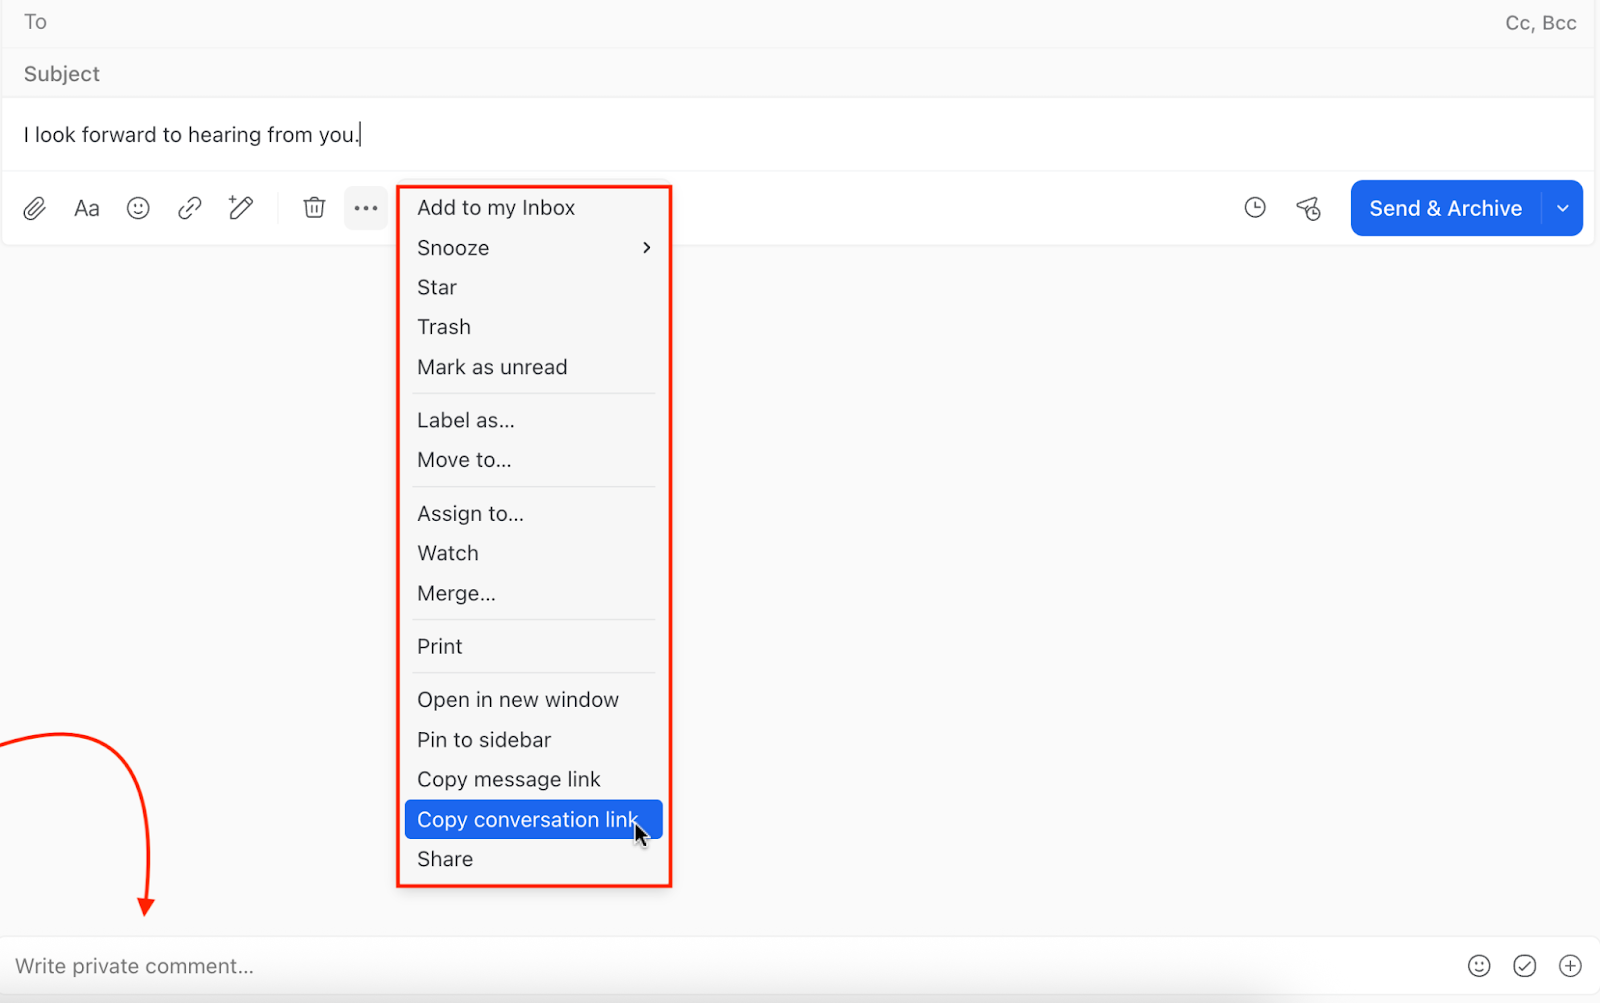1600x1003 pixels.
Task: Send the email with Send & Archive
Action: point(1444,208)
